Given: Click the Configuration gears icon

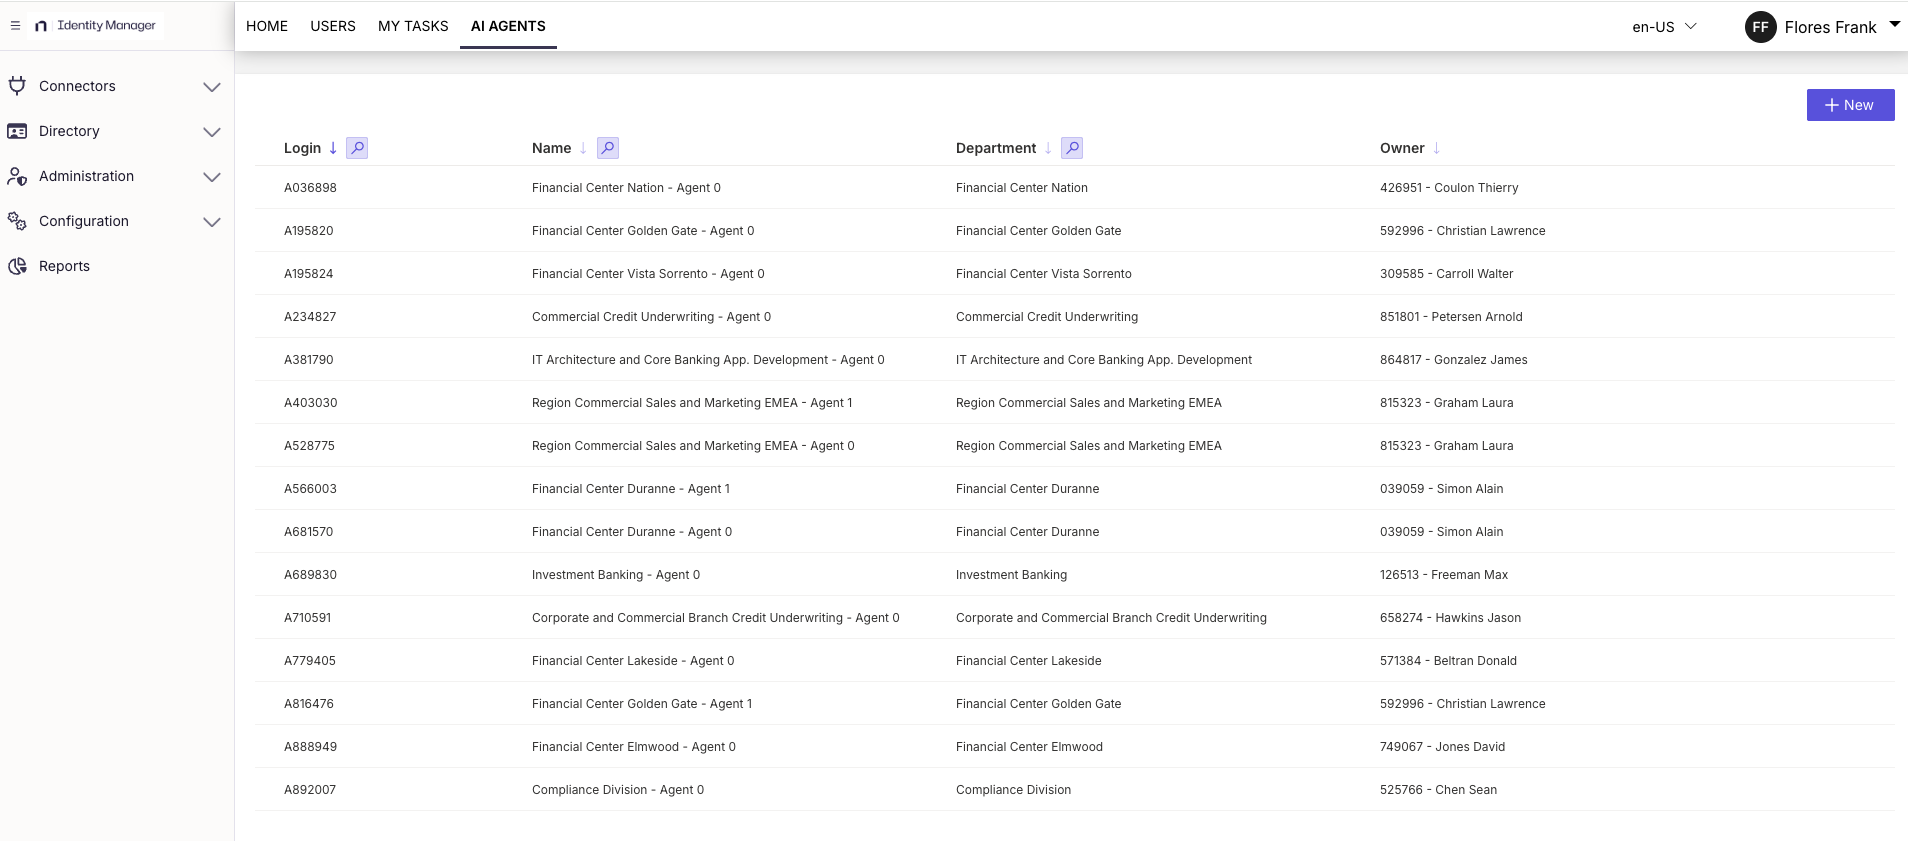Looking at the screenshot, I should coord(17,221).
